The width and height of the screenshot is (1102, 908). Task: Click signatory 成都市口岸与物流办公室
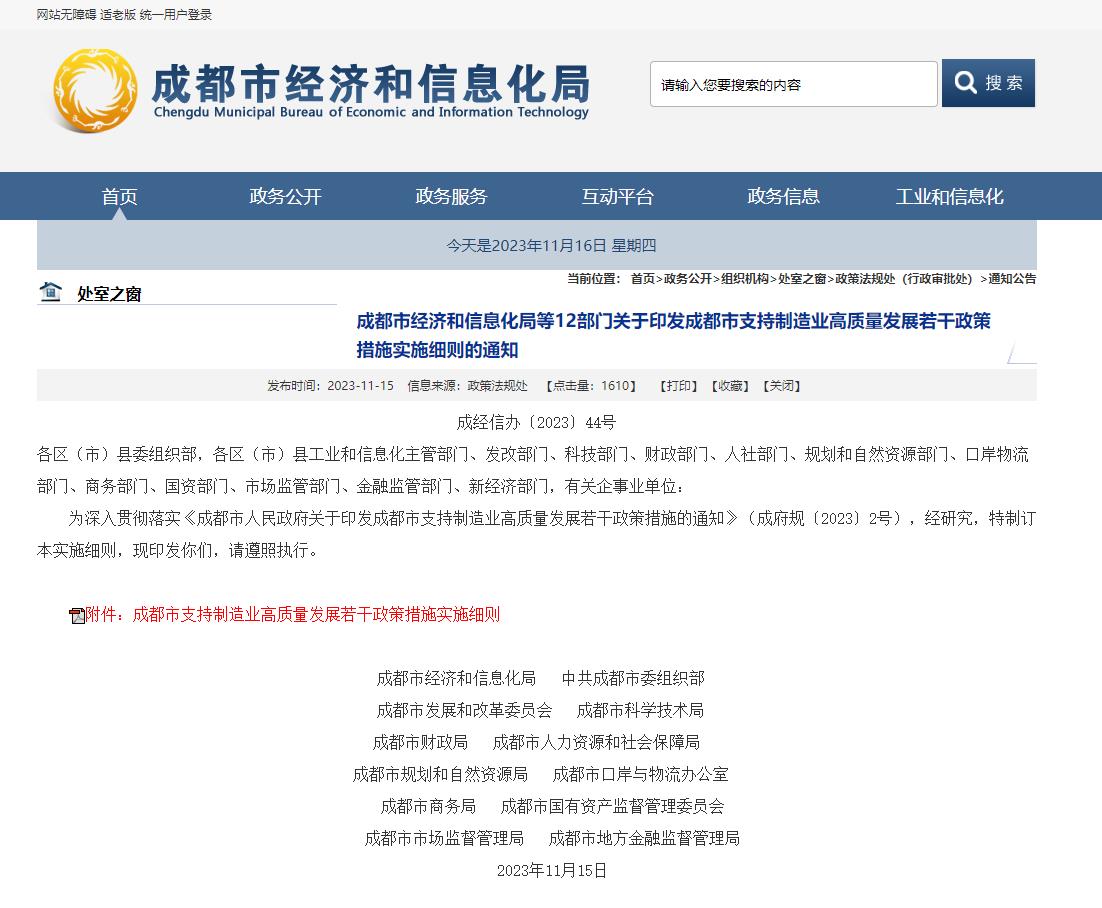[640, 774]
